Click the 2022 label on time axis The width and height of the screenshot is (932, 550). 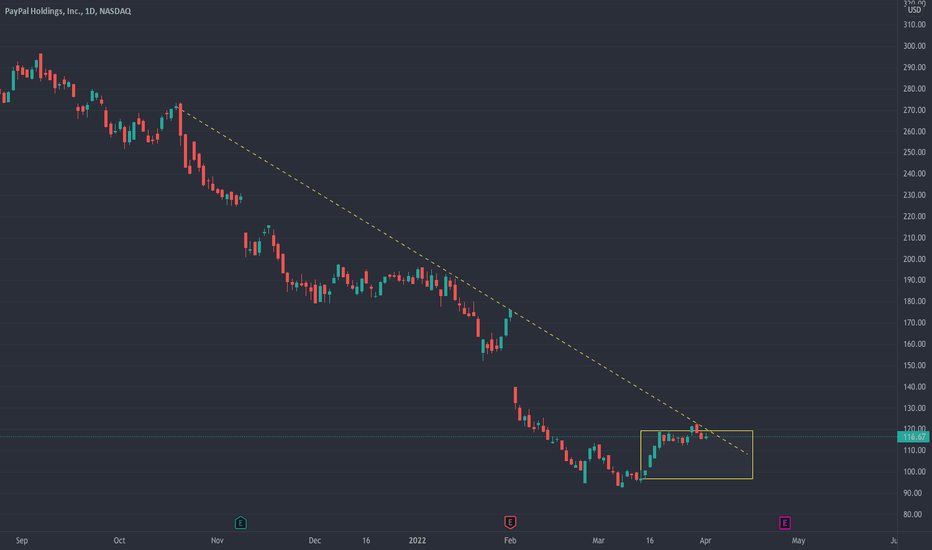pos(417,540)
